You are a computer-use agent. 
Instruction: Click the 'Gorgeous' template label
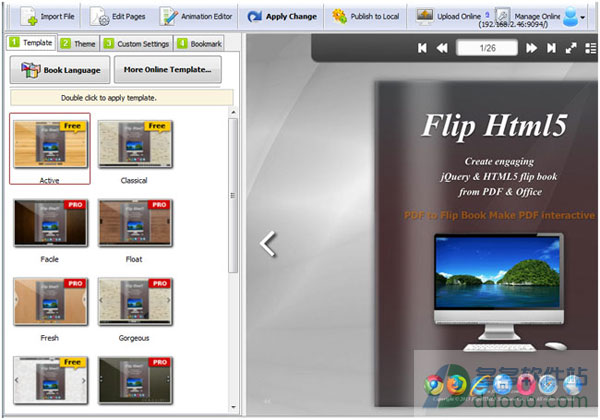134,338
